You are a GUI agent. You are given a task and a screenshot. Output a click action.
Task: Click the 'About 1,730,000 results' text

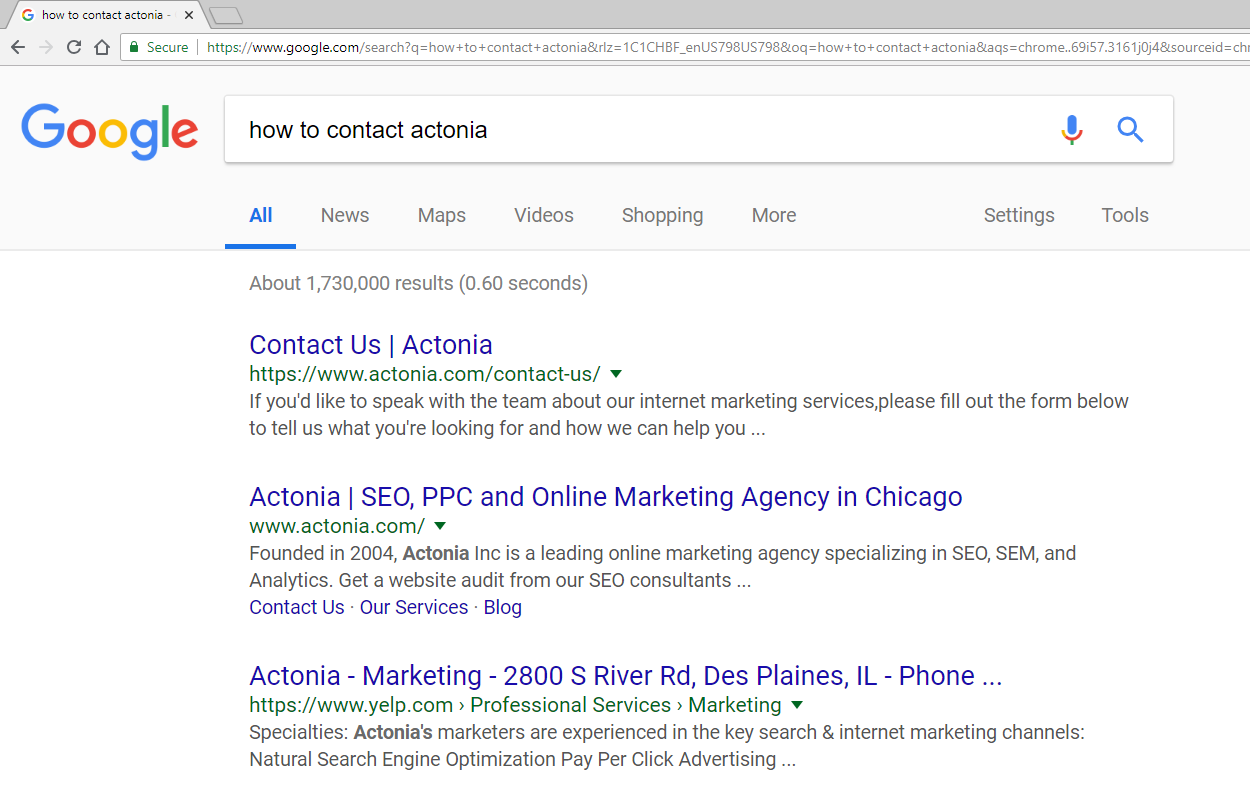tap(418, 283)
